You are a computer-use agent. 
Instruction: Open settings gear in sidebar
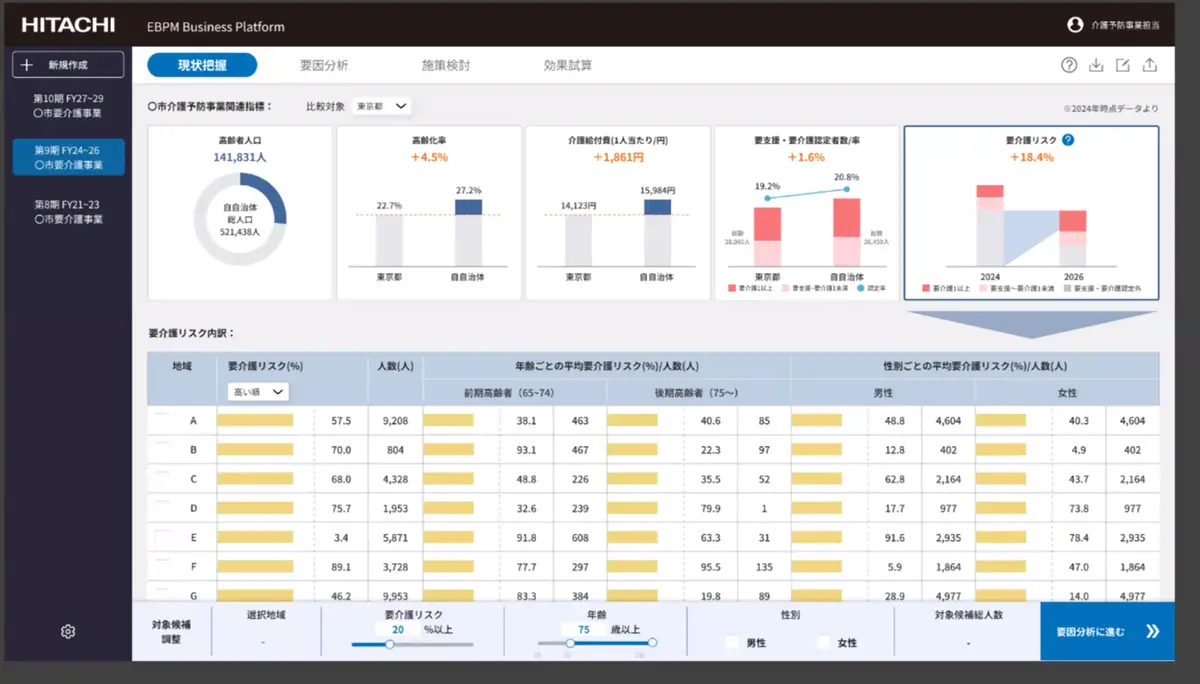[x=68, y=631]
